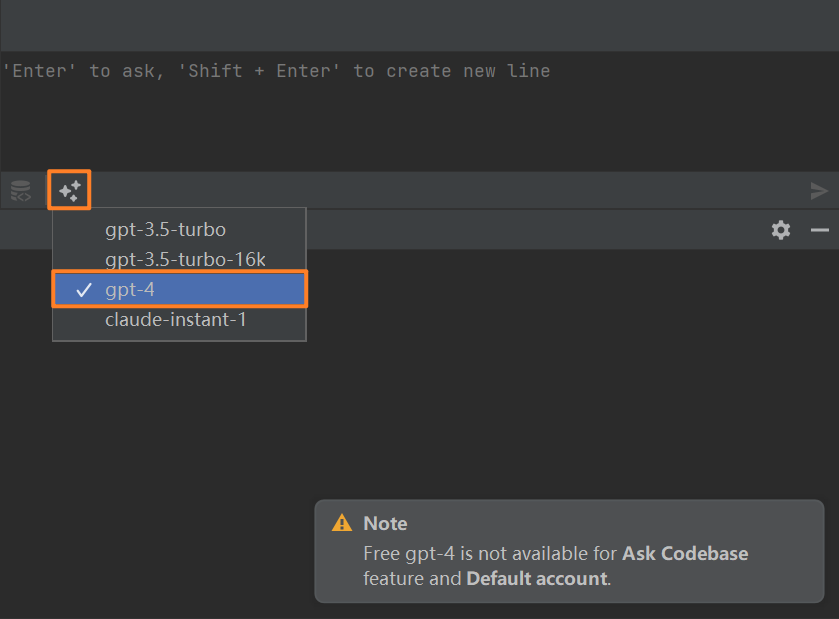Open the sparkle model selector icon
The image size is (839, 619).
point(70,190)
